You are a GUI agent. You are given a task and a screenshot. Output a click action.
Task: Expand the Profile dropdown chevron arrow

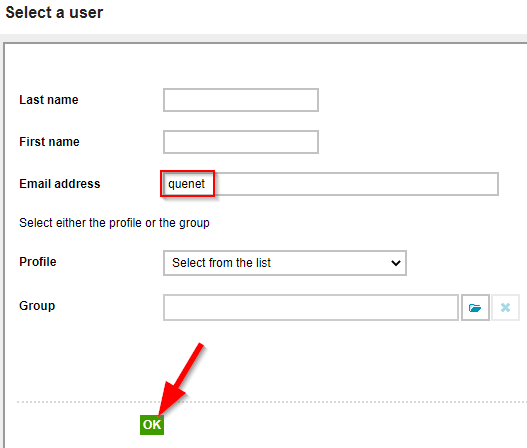pyautogui.click(x=396, y=263)
